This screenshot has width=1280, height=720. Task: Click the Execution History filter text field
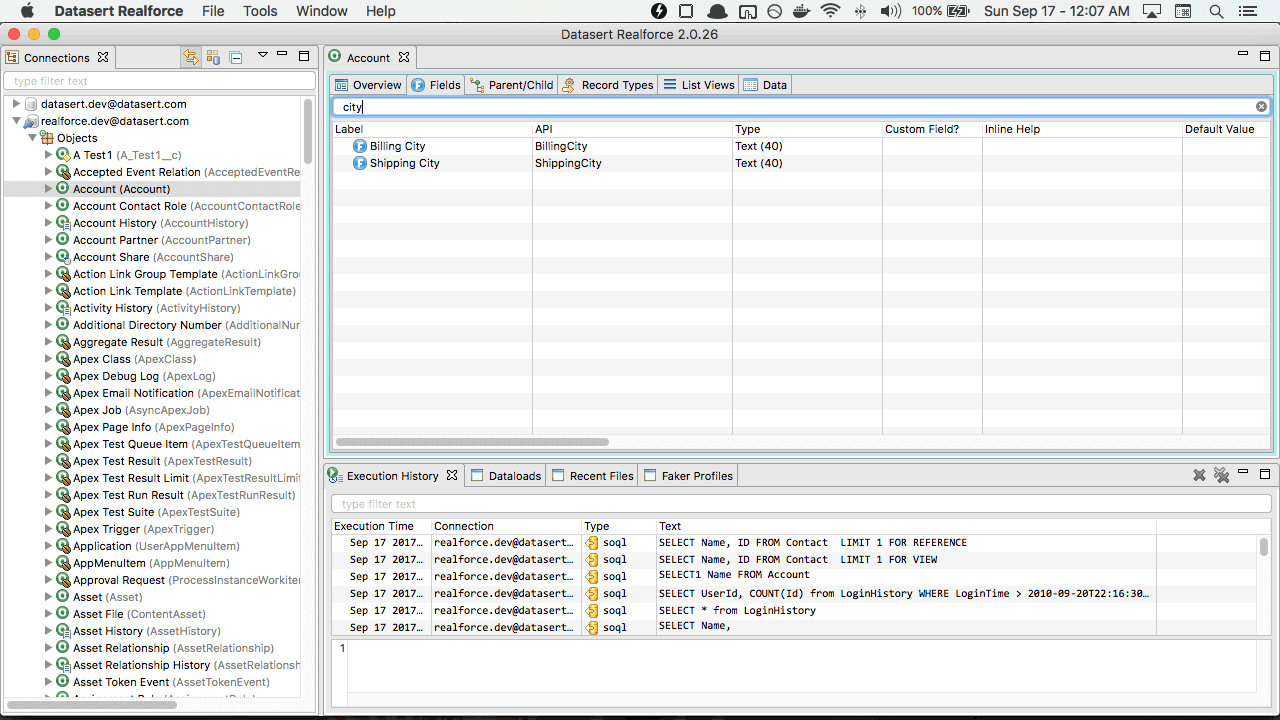800,504
